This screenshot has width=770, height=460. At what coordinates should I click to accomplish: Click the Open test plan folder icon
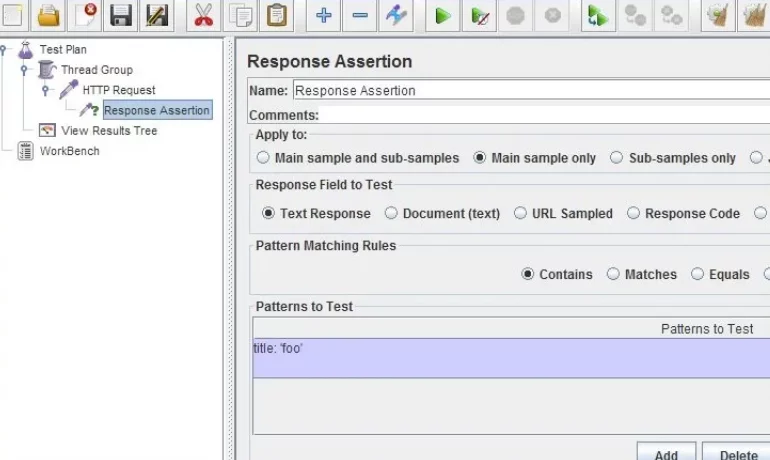coord(48,15)
